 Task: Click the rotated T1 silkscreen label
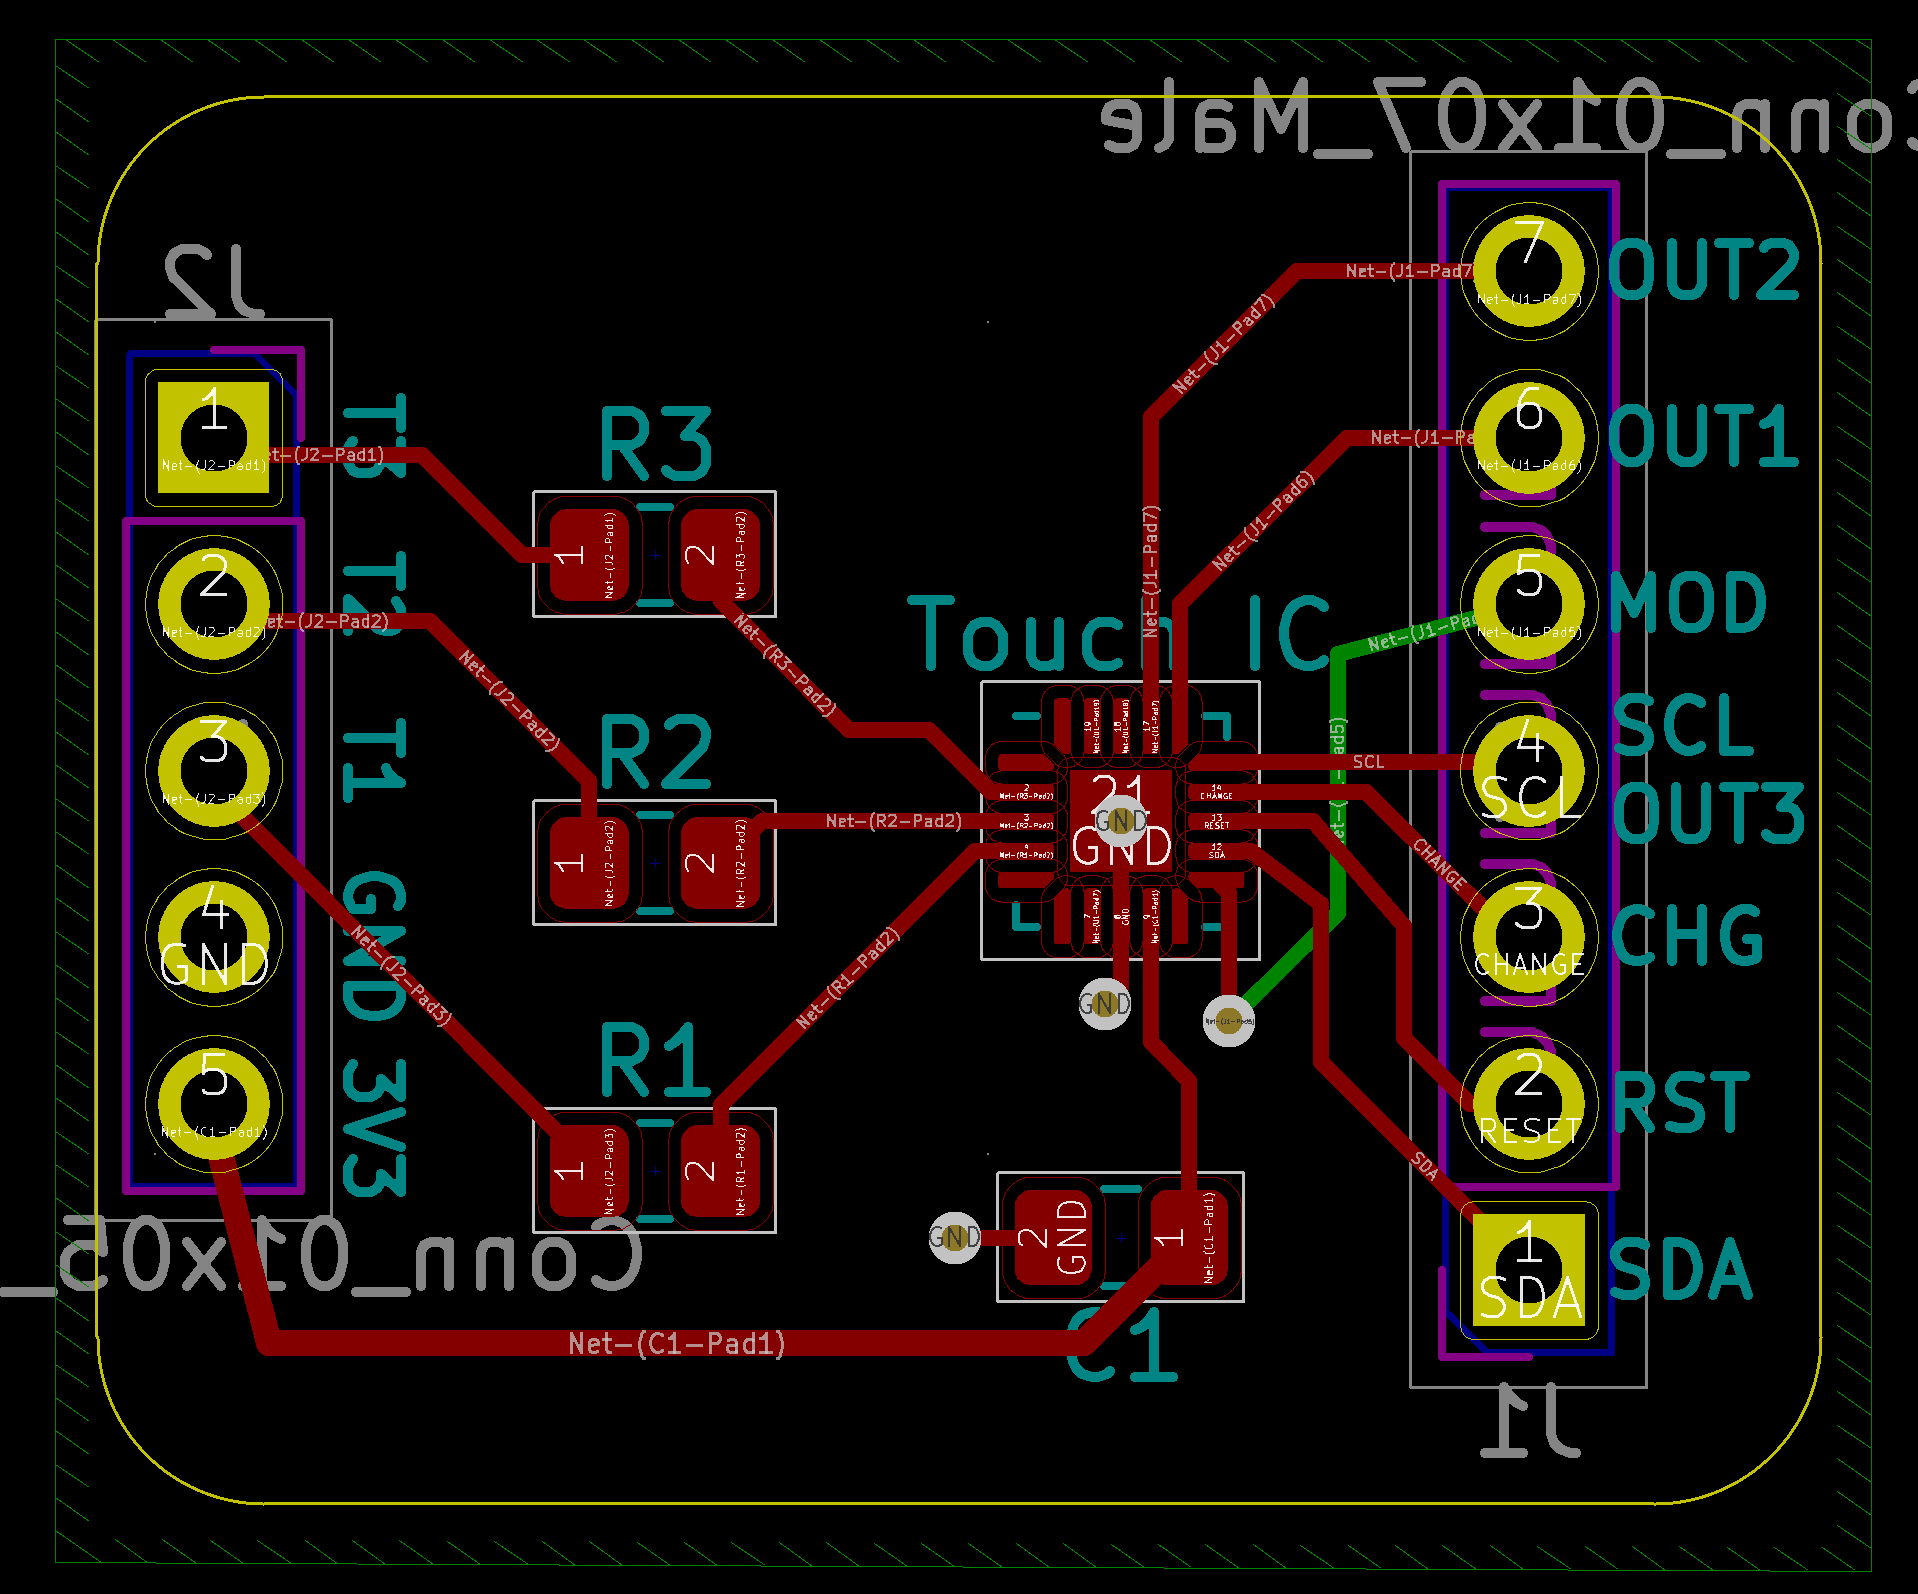coord(375,760)
